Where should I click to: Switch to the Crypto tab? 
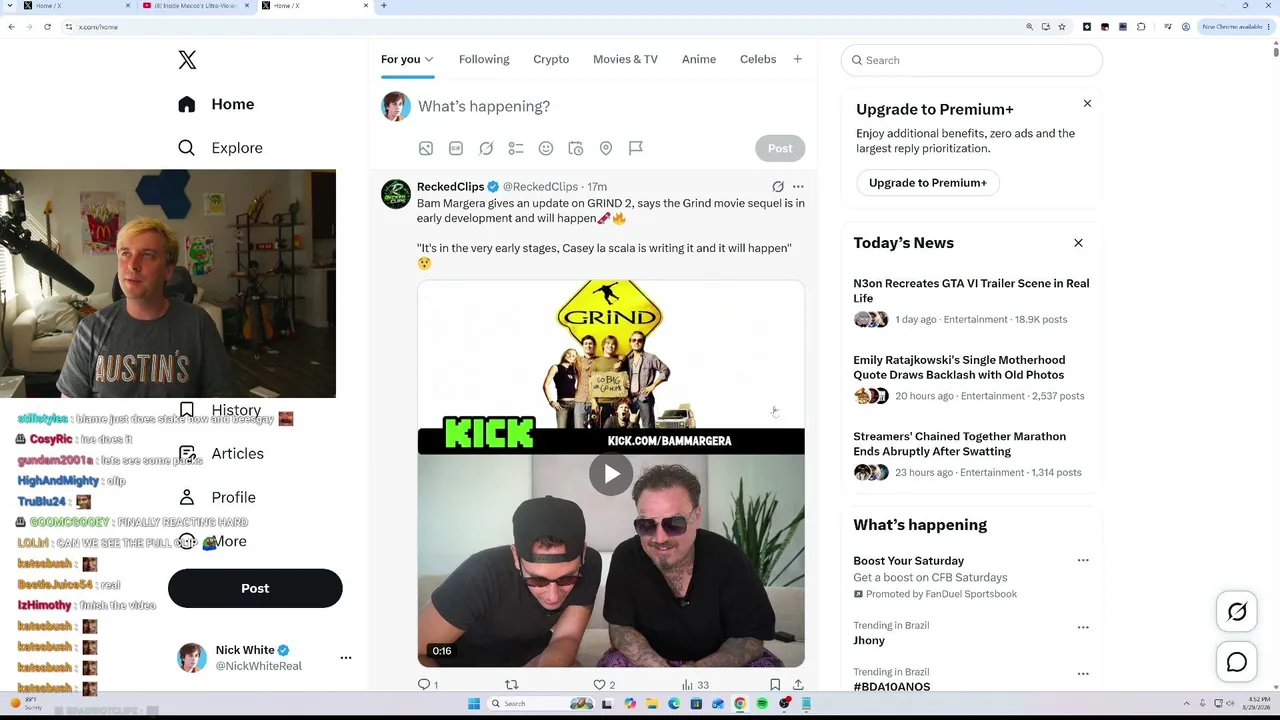pyautogui.click(x=551, y=60)
